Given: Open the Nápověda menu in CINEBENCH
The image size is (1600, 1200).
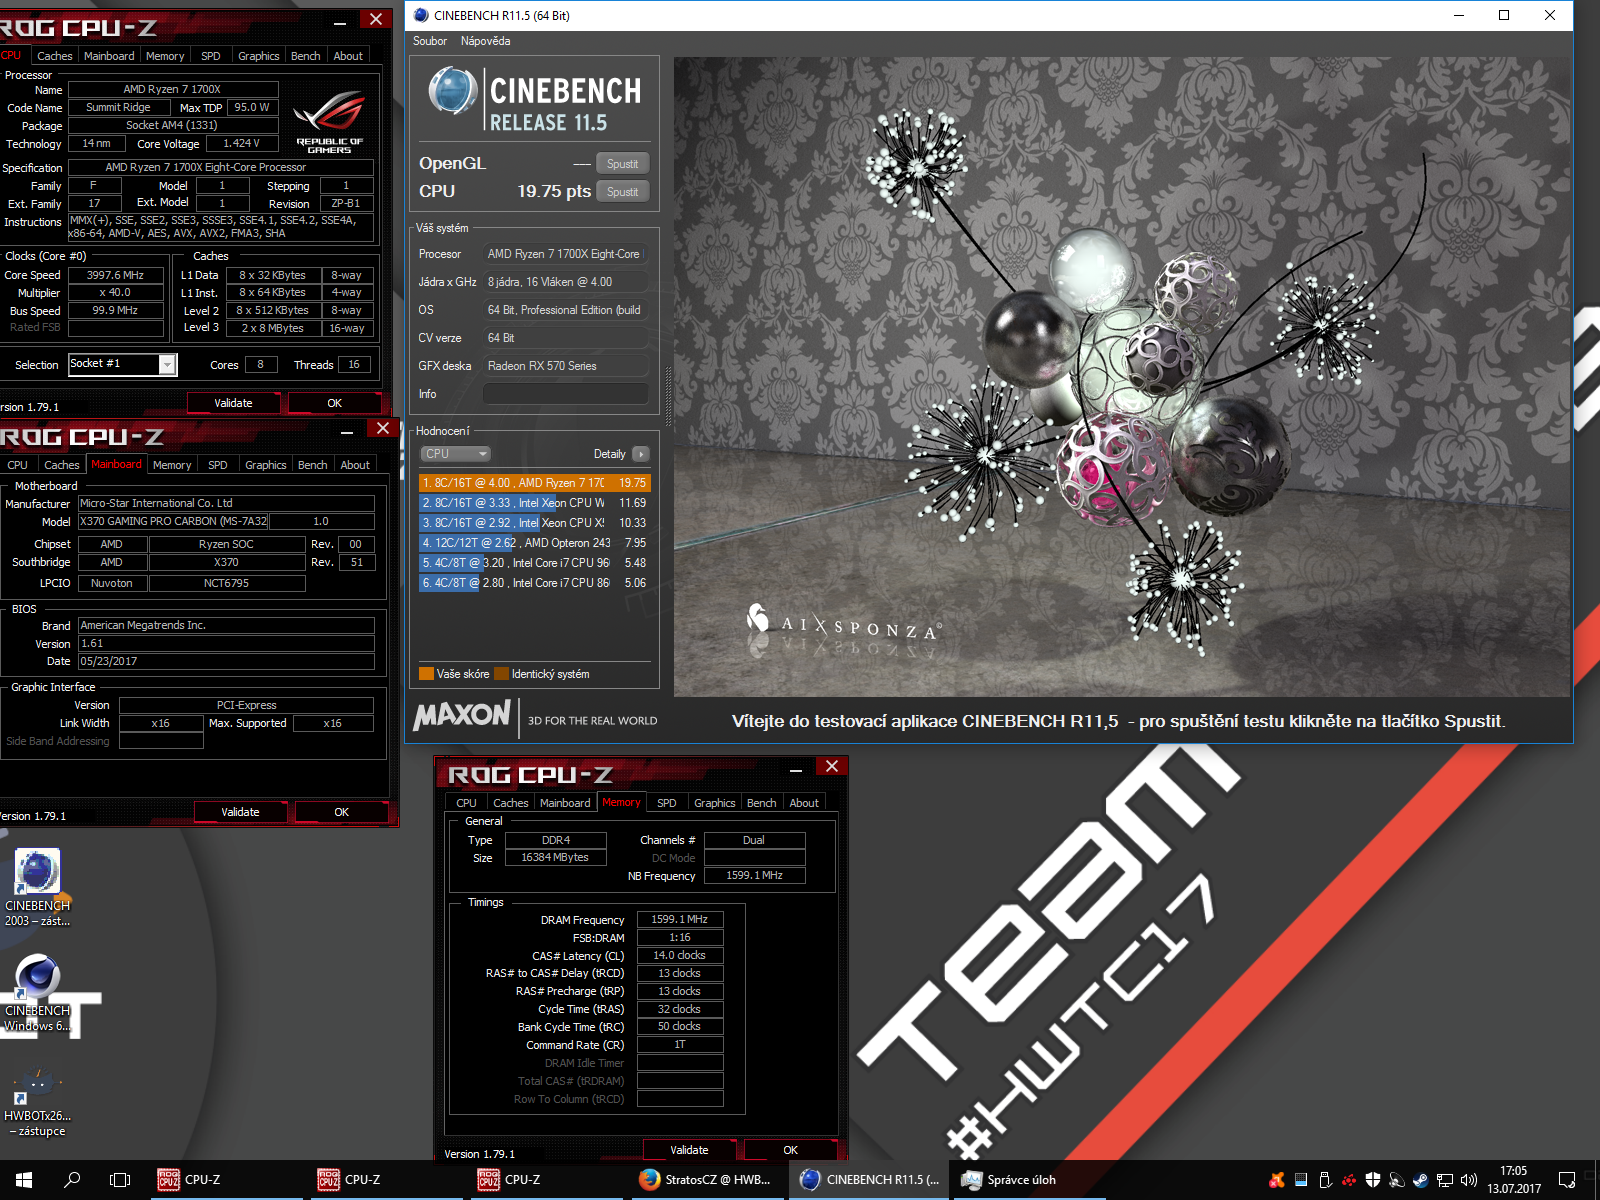Looking at the screenshot, I should (x=485, y=41).
